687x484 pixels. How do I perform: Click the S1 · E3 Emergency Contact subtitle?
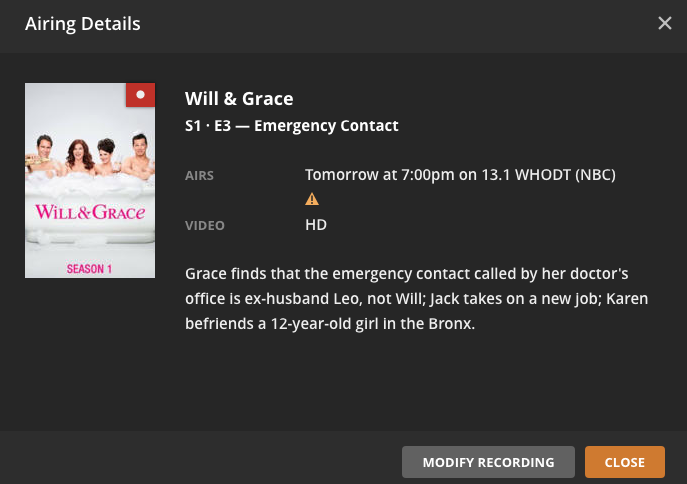[291, 126]
